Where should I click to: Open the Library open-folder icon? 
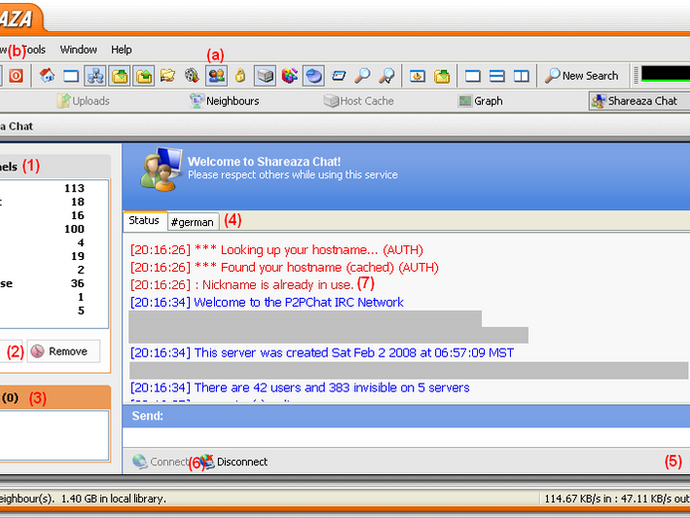click(167, 76)
